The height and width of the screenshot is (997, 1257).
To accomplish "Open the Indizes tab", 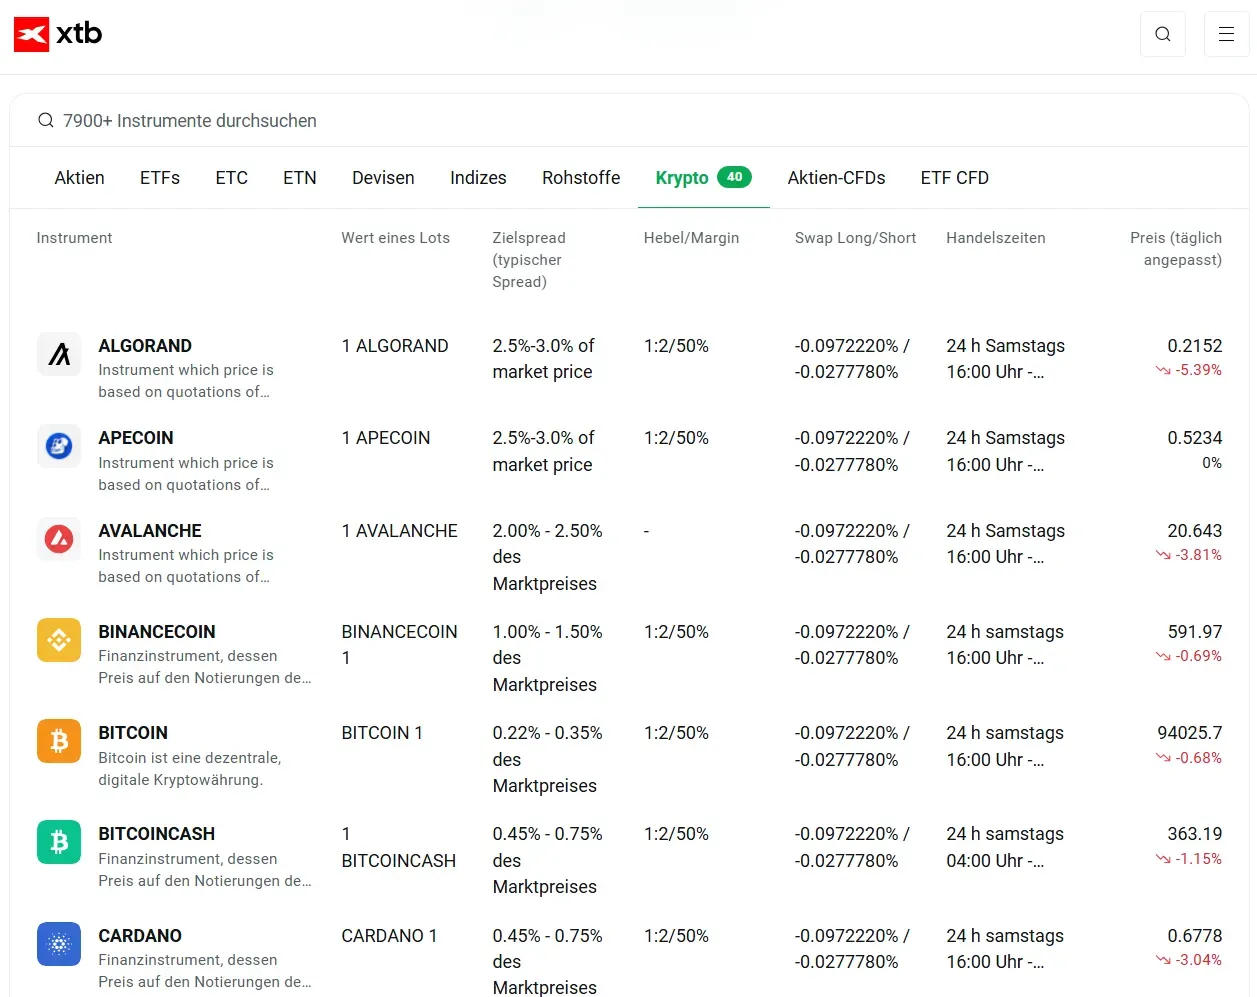I will [478, 178].
